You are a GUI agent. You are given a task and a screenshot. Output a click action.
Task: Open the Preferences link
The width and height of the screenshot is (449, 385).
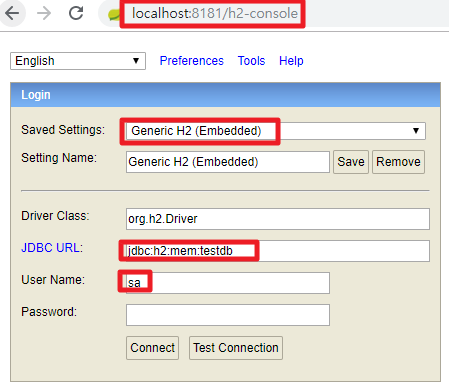[192, 61]
